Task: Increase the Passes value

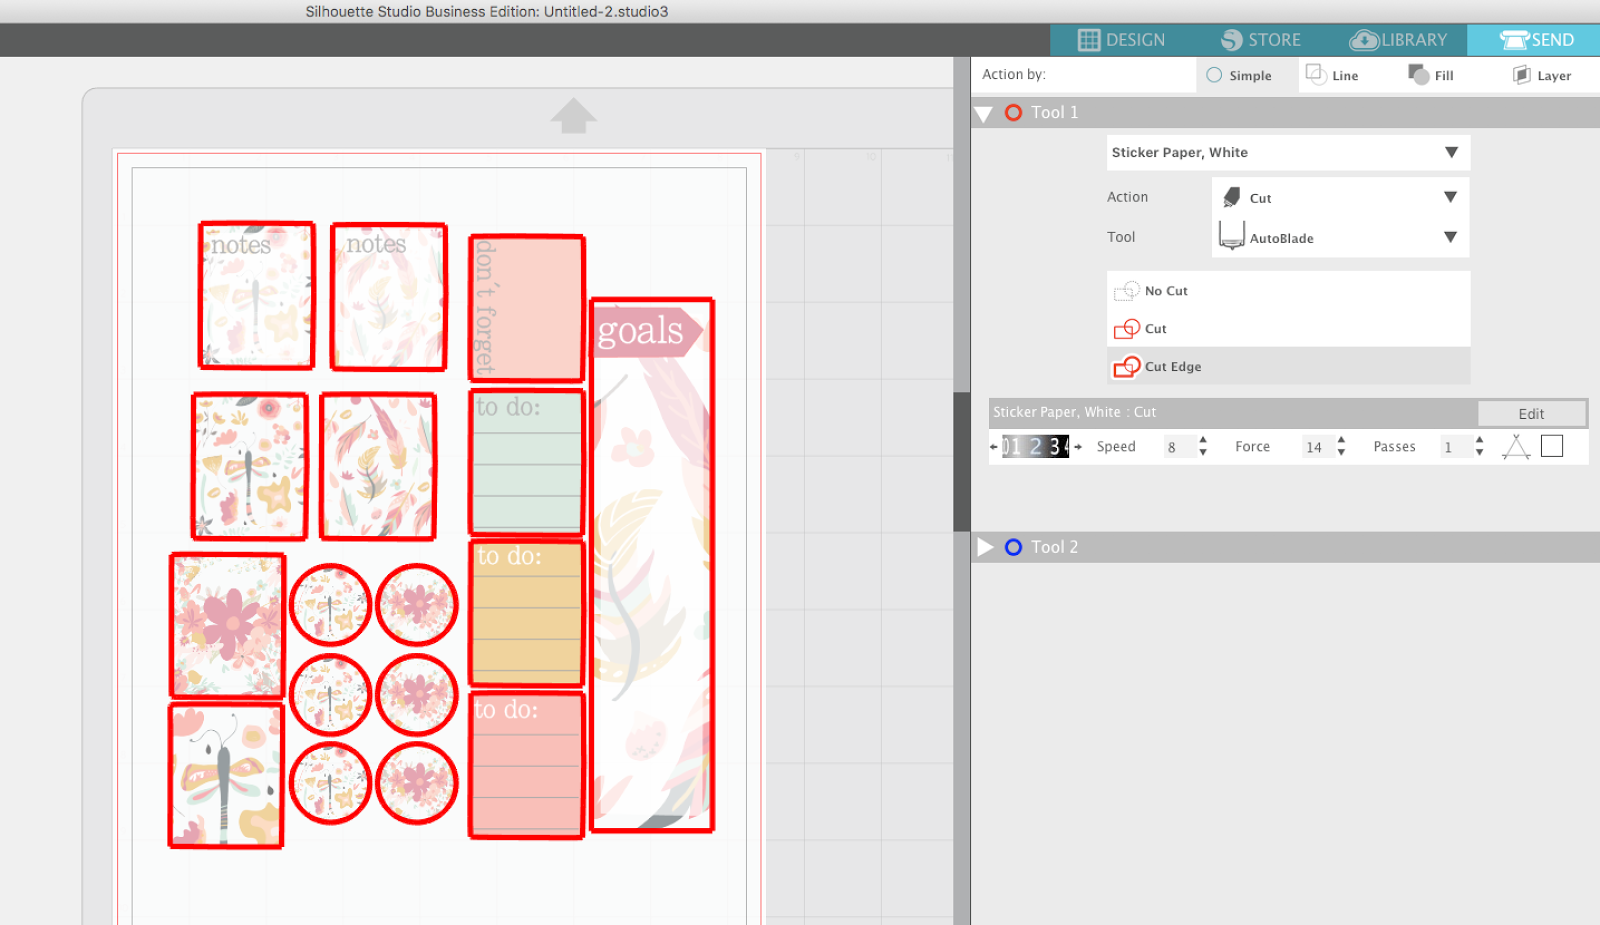Action: click(1479, 440)
